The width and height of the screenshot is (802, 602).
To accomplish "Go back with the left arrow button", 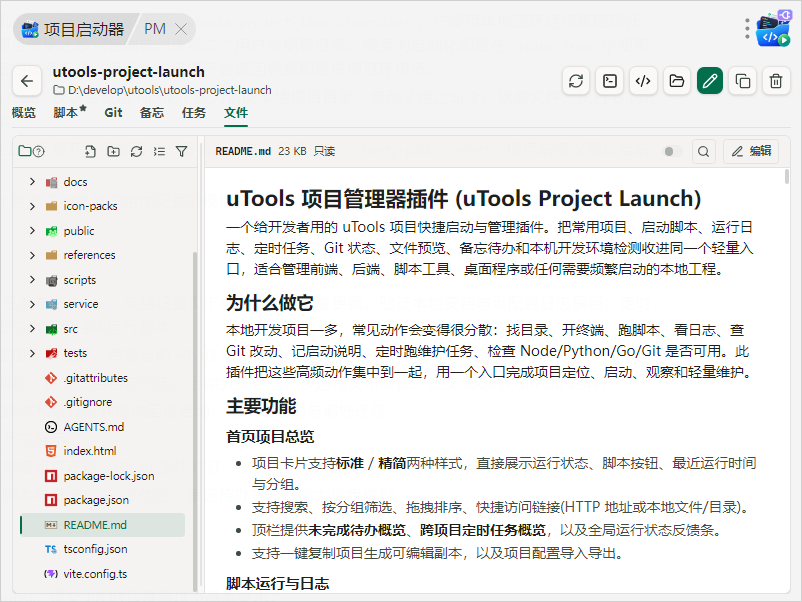I will point(27,81).
